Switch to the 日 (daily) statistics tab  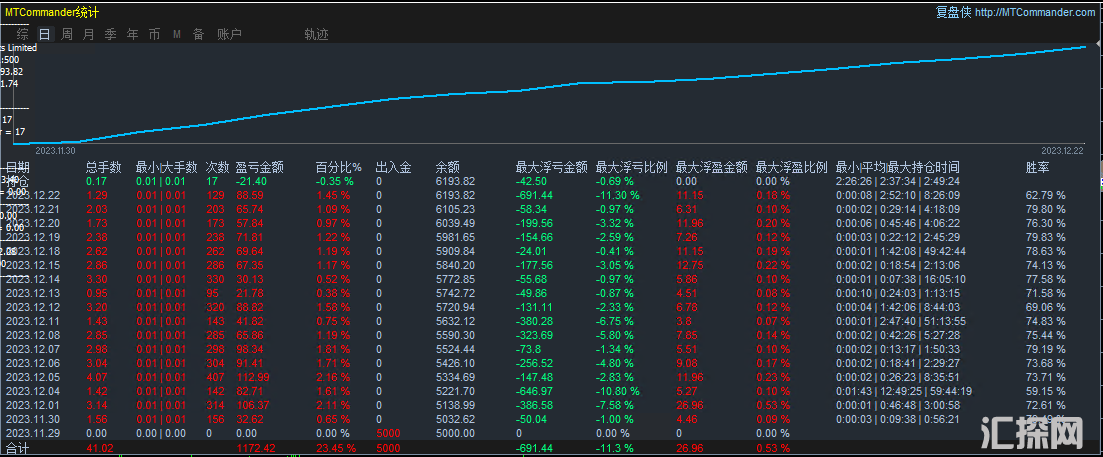tap(45, 34)
